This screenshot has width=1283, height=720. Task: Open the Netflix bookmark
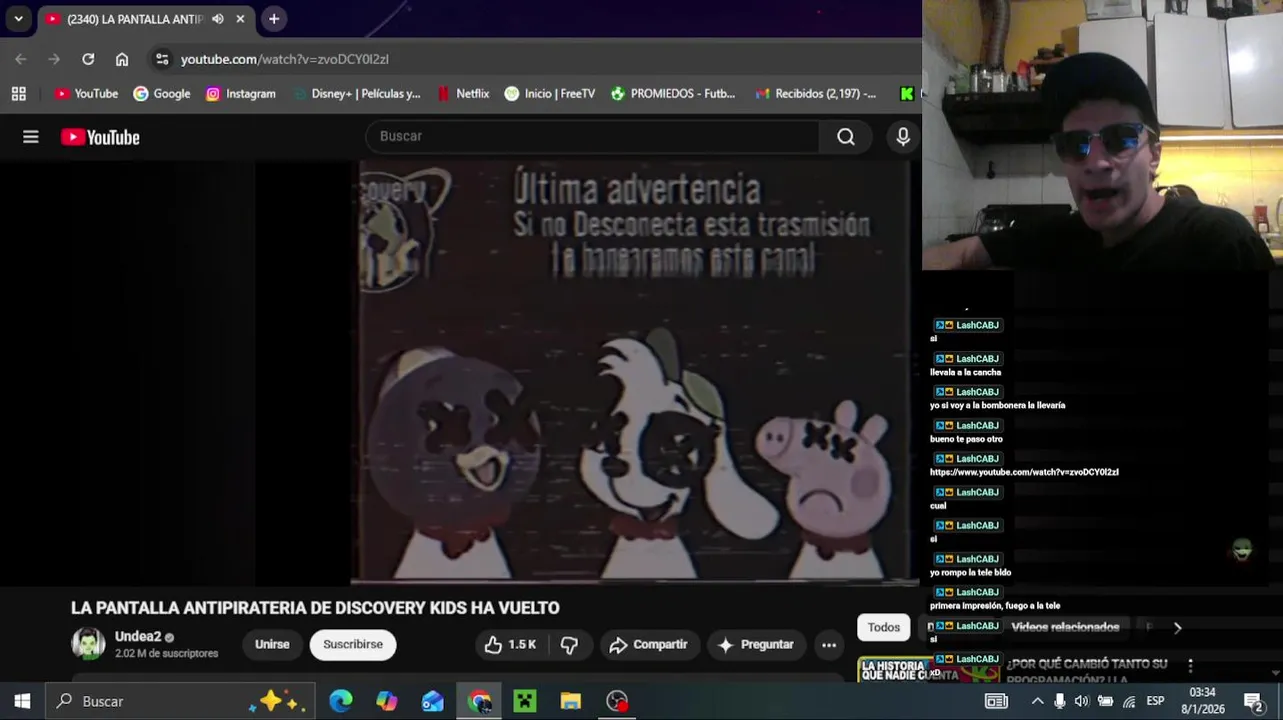coord(463,93)
